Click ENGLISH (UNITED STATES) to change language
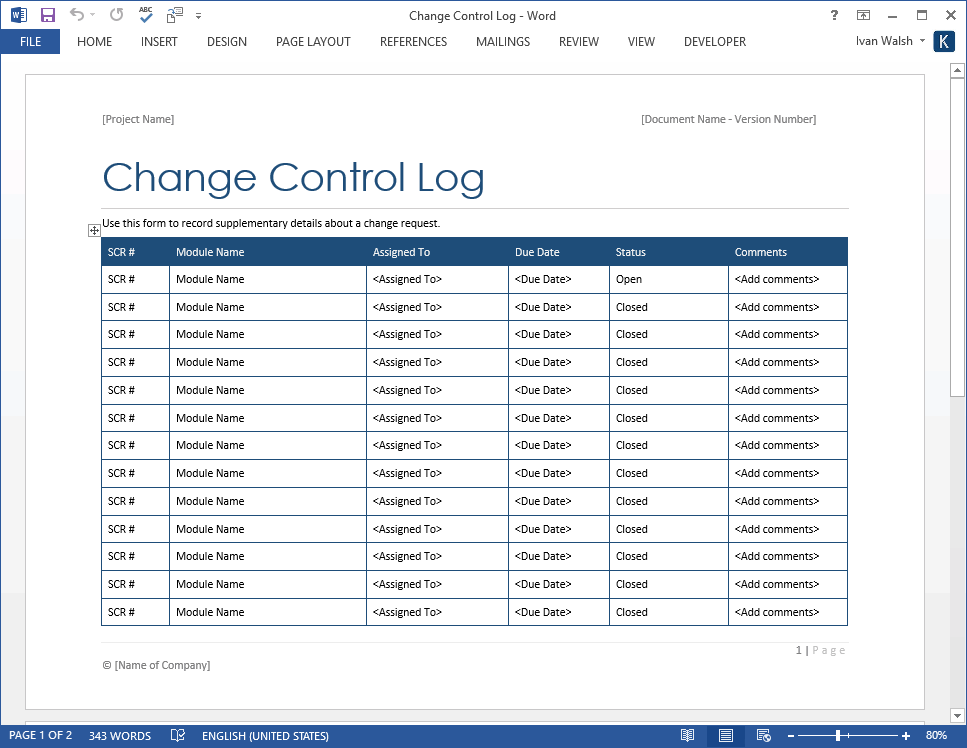The height and width of the screenshot is (748, 967). pos(264,735)
